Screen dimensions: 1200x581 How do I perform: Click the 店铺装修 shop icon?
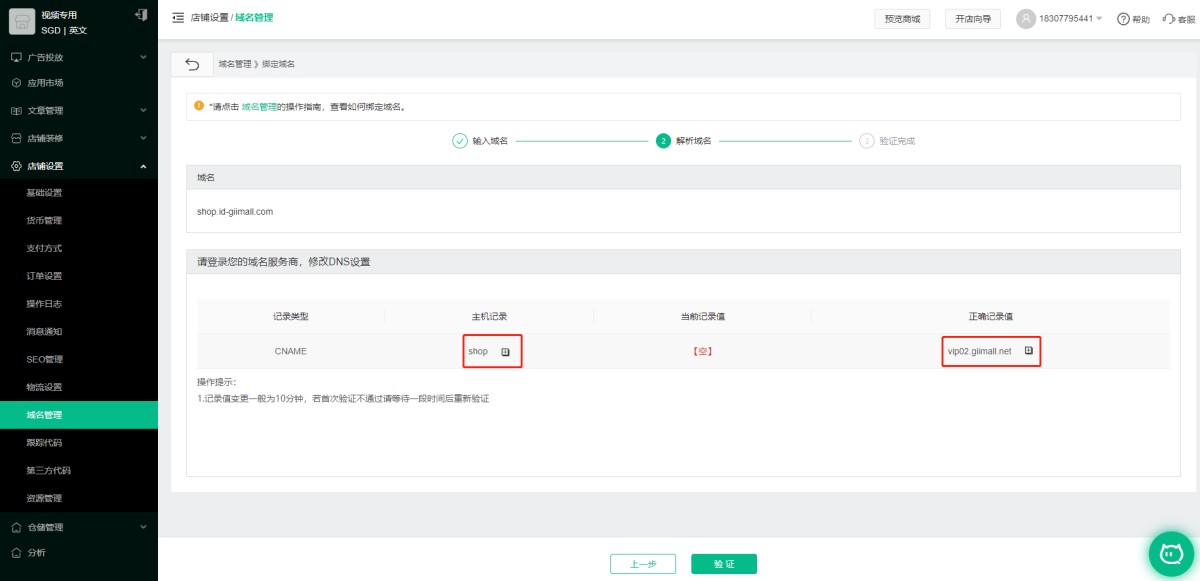tap(16, 138)
